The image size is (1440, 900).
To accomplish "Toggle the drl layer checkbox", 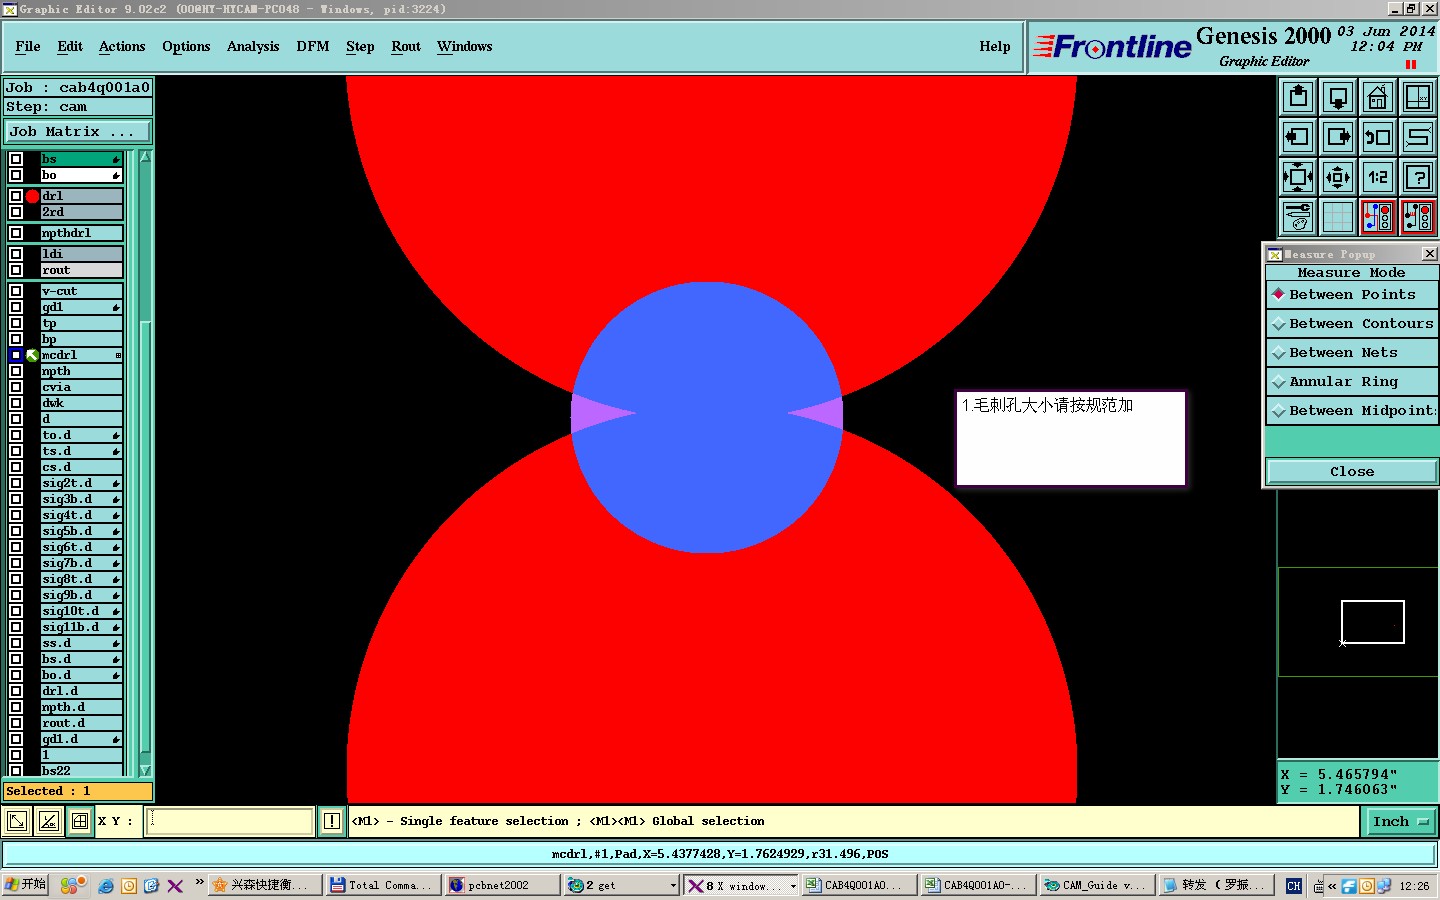I will click(x=16, y=196).
